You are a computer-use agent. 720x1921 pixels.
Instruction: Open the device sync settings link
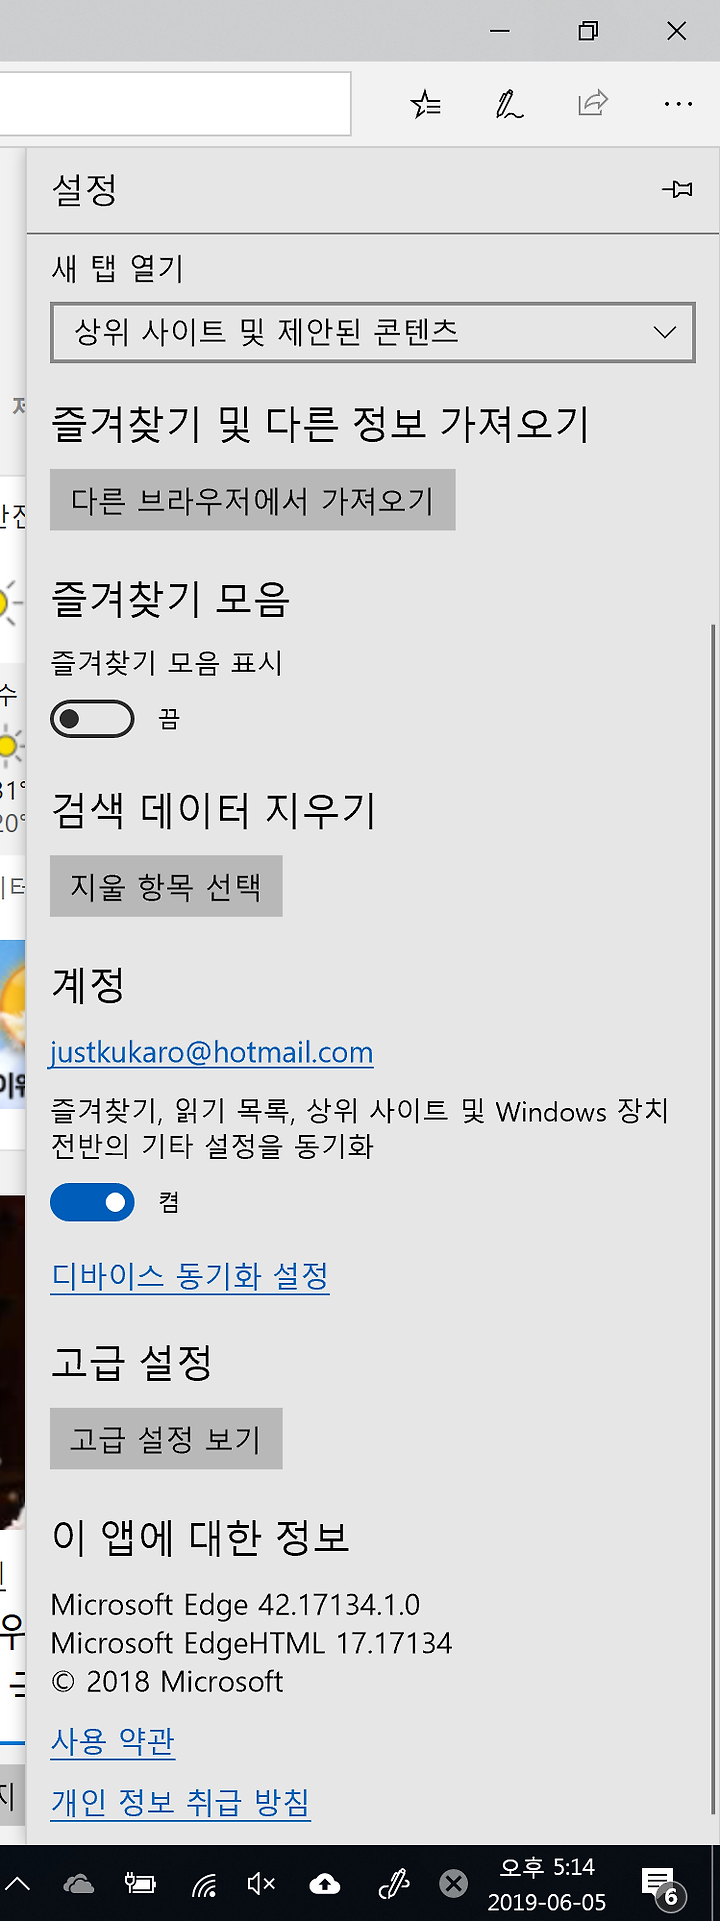190,1276
